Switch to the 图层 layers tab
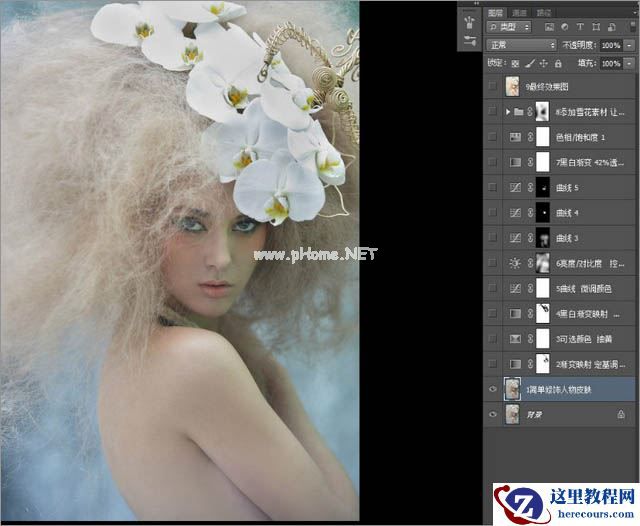The width and height of the screenshot is (640, 526). point(495,13)
